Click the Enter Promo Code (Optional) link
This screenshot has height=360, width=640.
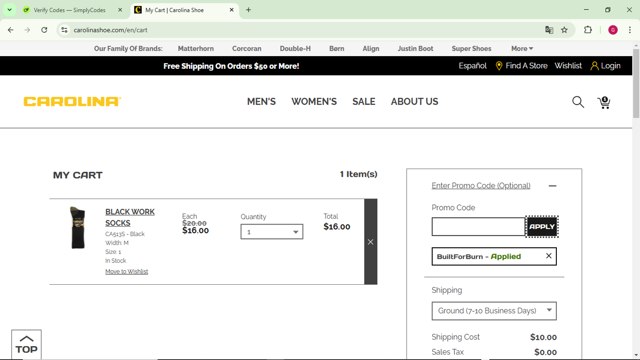(x=481, y=186)
